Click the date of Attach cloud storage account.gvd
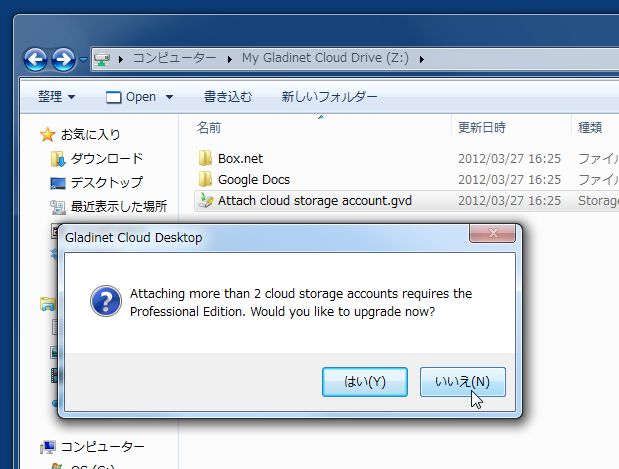Image resolution: width=619 pixels, height=469 pixels. 509,201
